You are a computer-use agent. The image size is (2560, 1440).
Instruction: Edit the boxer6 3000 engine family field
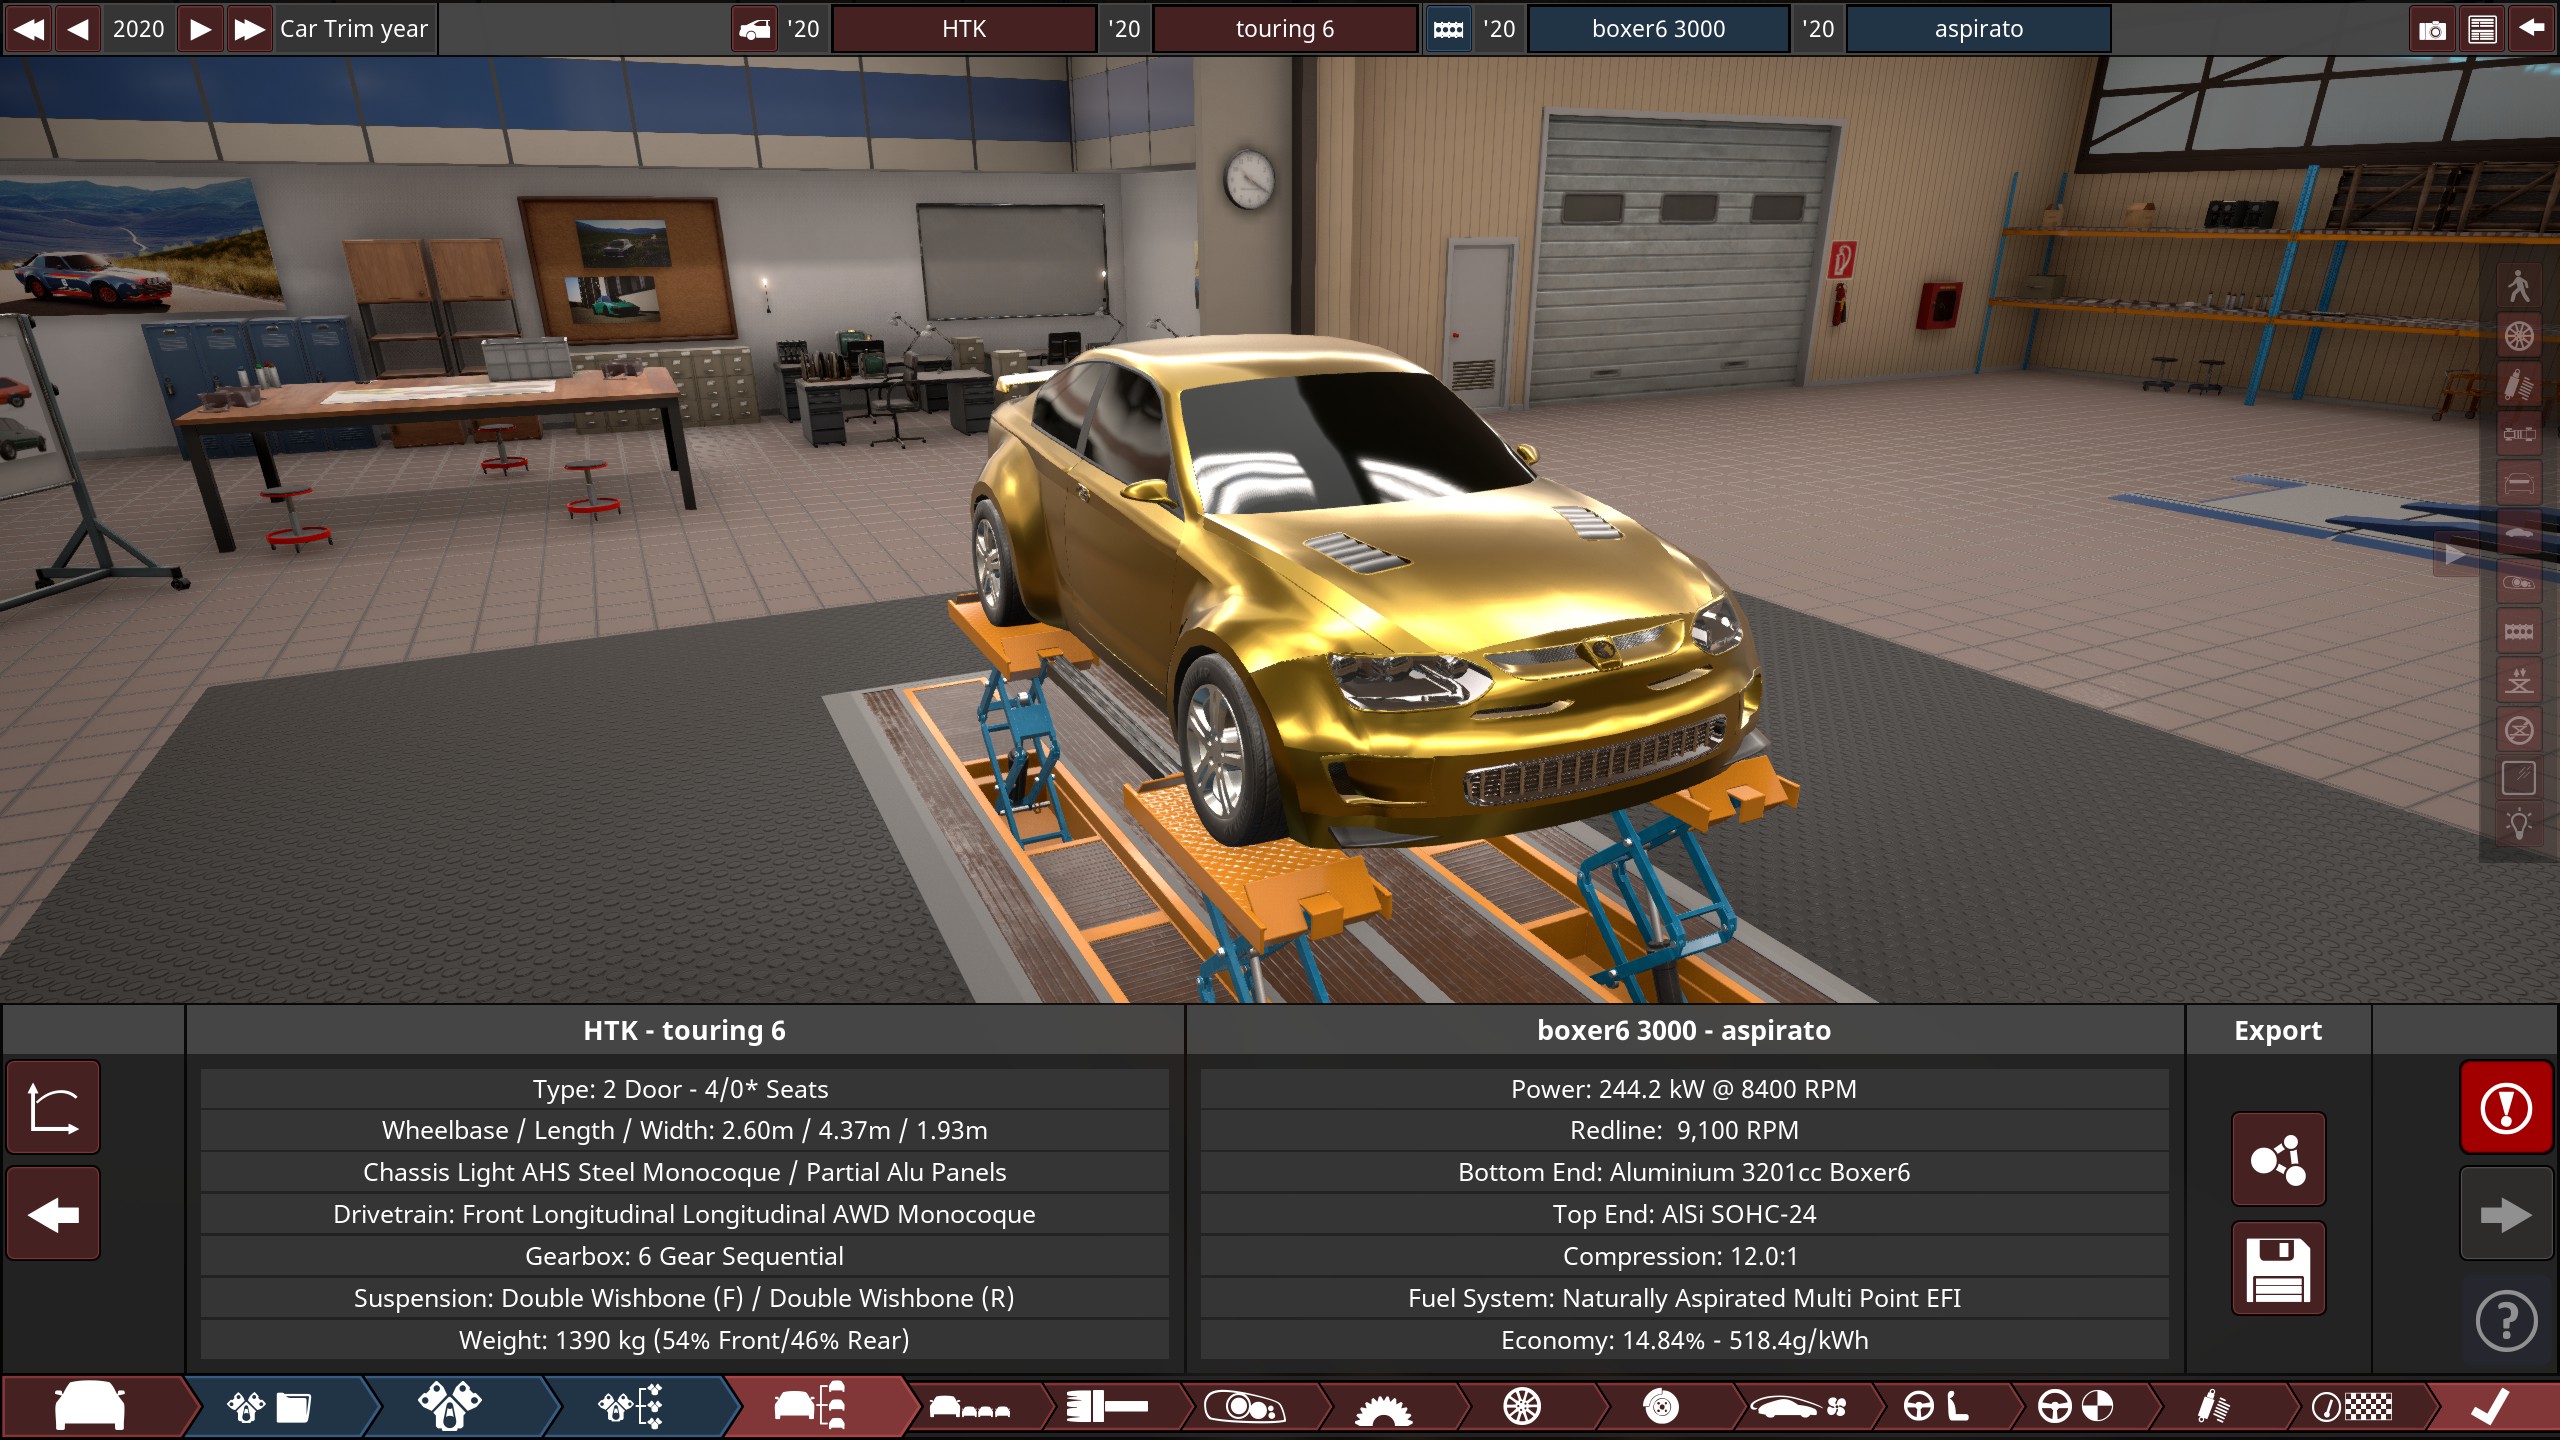pos(1658,29)
